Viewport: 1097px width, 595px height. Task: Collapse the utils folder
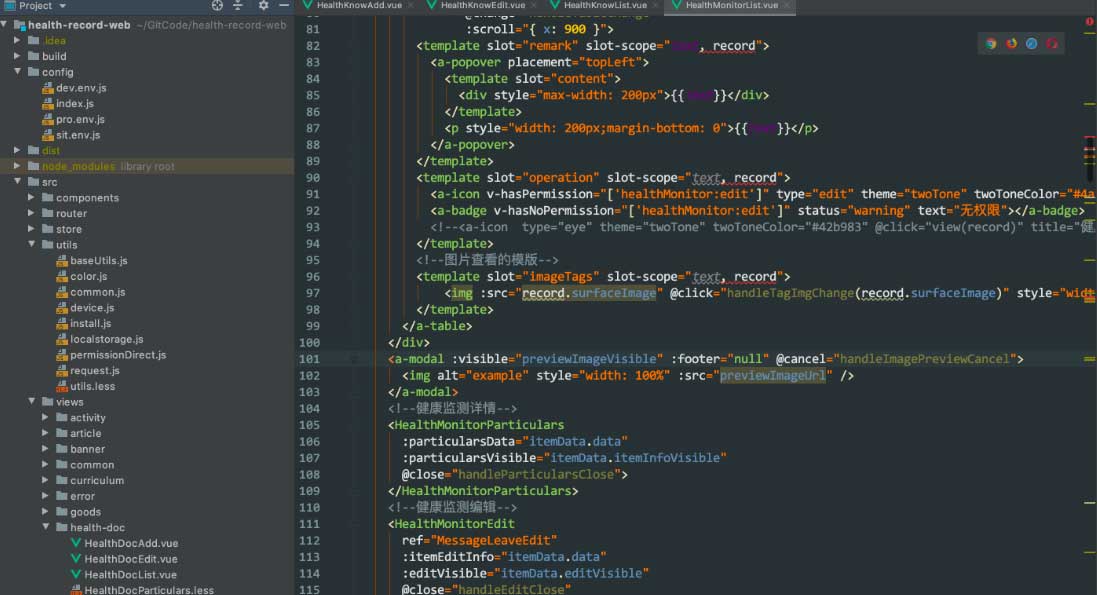pyautogui.click(x=32, y=245)
